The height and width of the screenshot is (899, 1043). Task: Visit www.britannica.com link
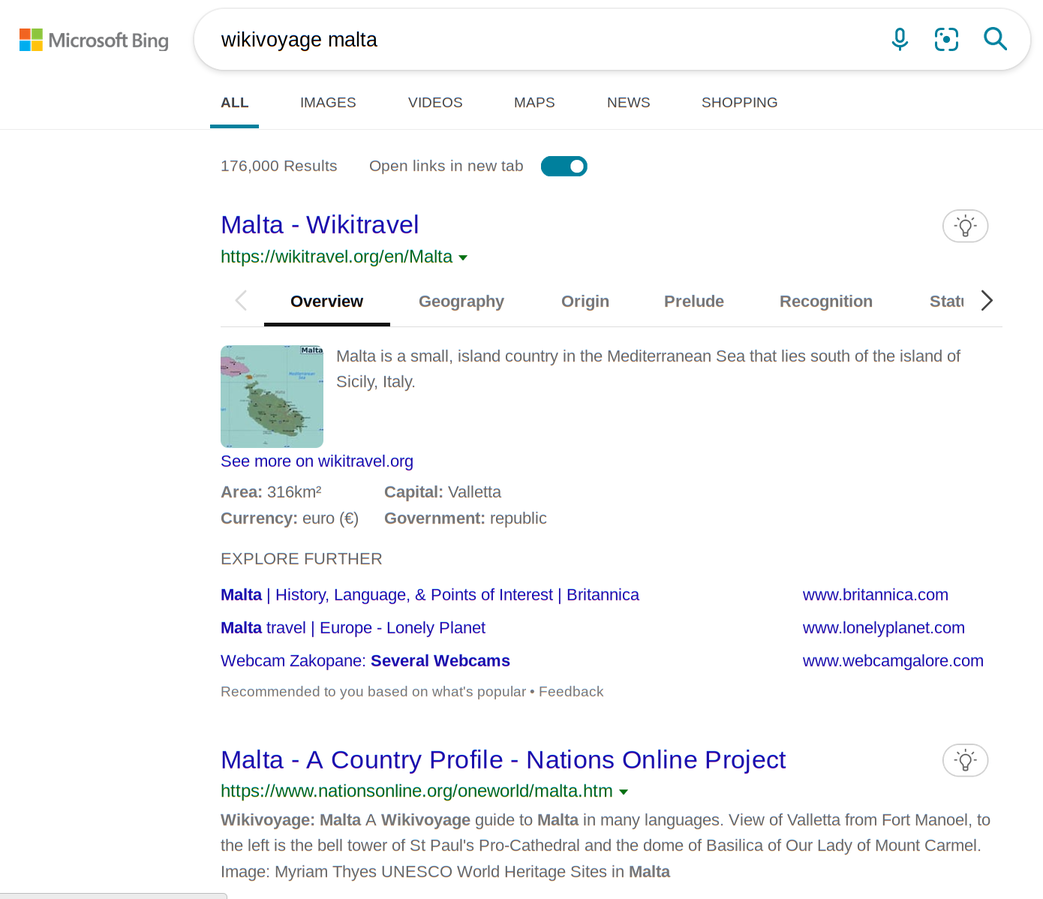[875, 594]
